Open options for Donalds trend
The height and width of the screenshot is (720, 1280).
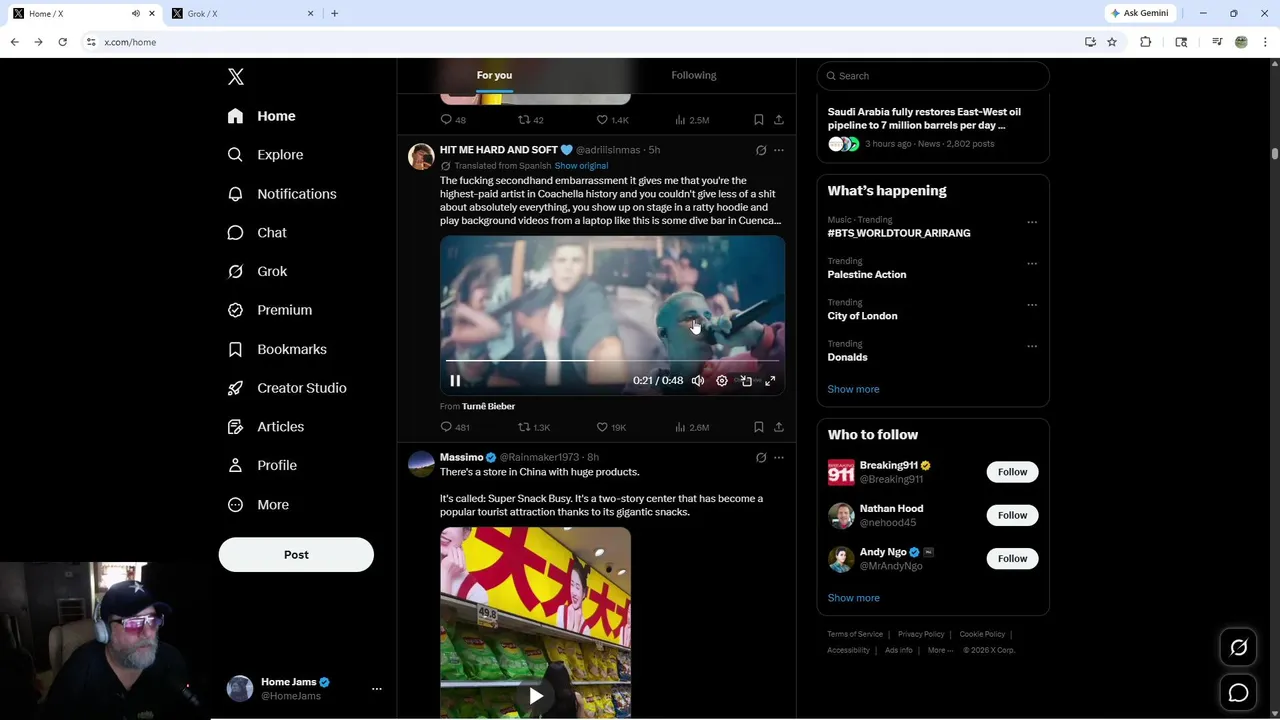tap(1032, 346)
